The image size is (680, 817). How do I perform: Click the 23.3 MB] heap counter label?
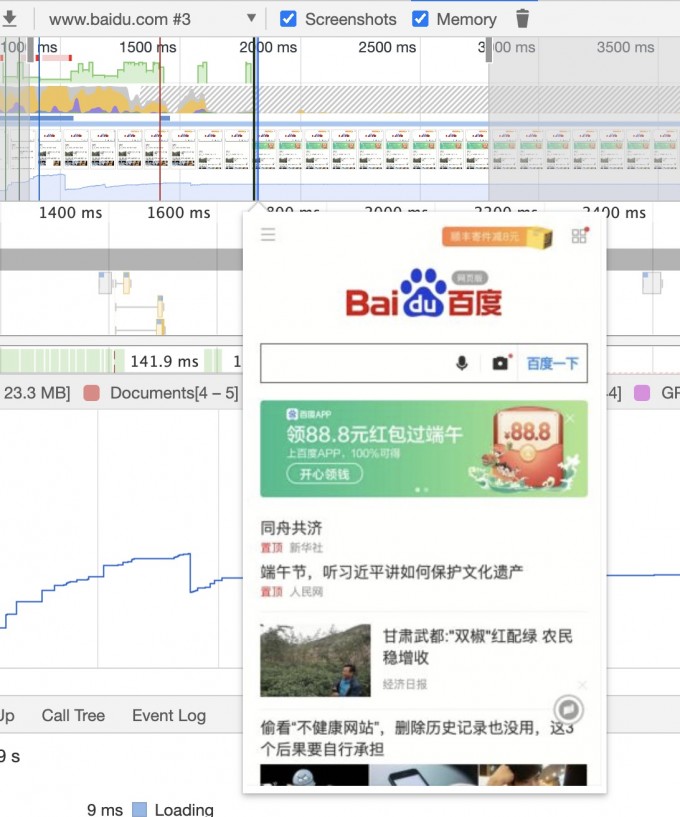[x=35, y=393]
